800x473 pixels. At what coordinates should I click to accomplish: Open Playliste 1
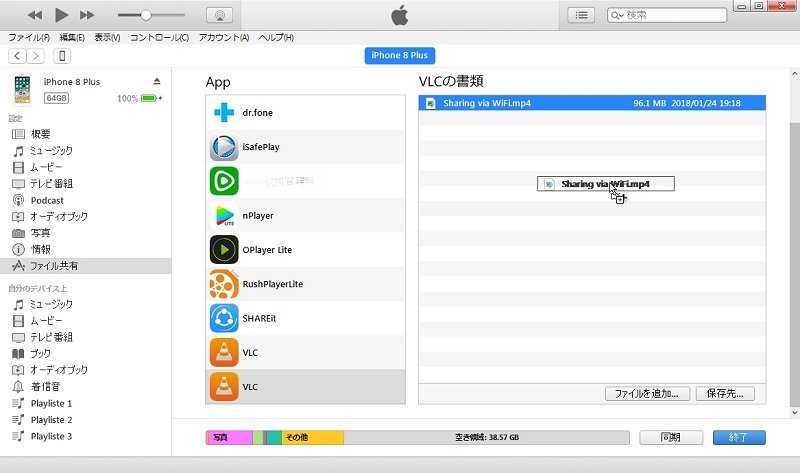pyautogui.click(x=86, y=403)
